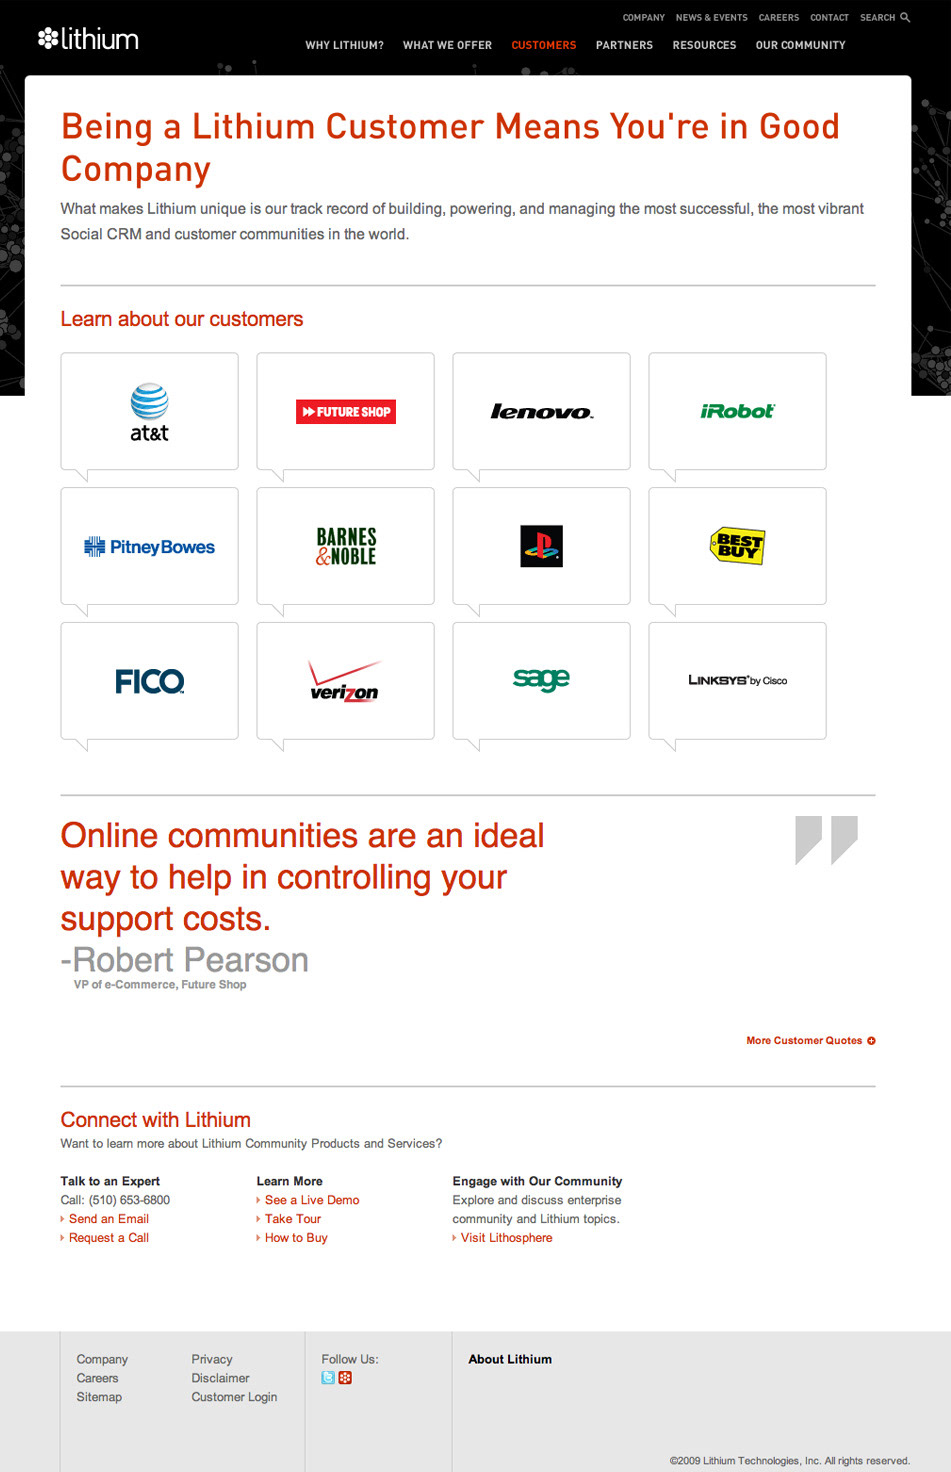Open the See a Live Demo link
The height and width of the screenshot is (1472, 951).
pos(312,1200)
